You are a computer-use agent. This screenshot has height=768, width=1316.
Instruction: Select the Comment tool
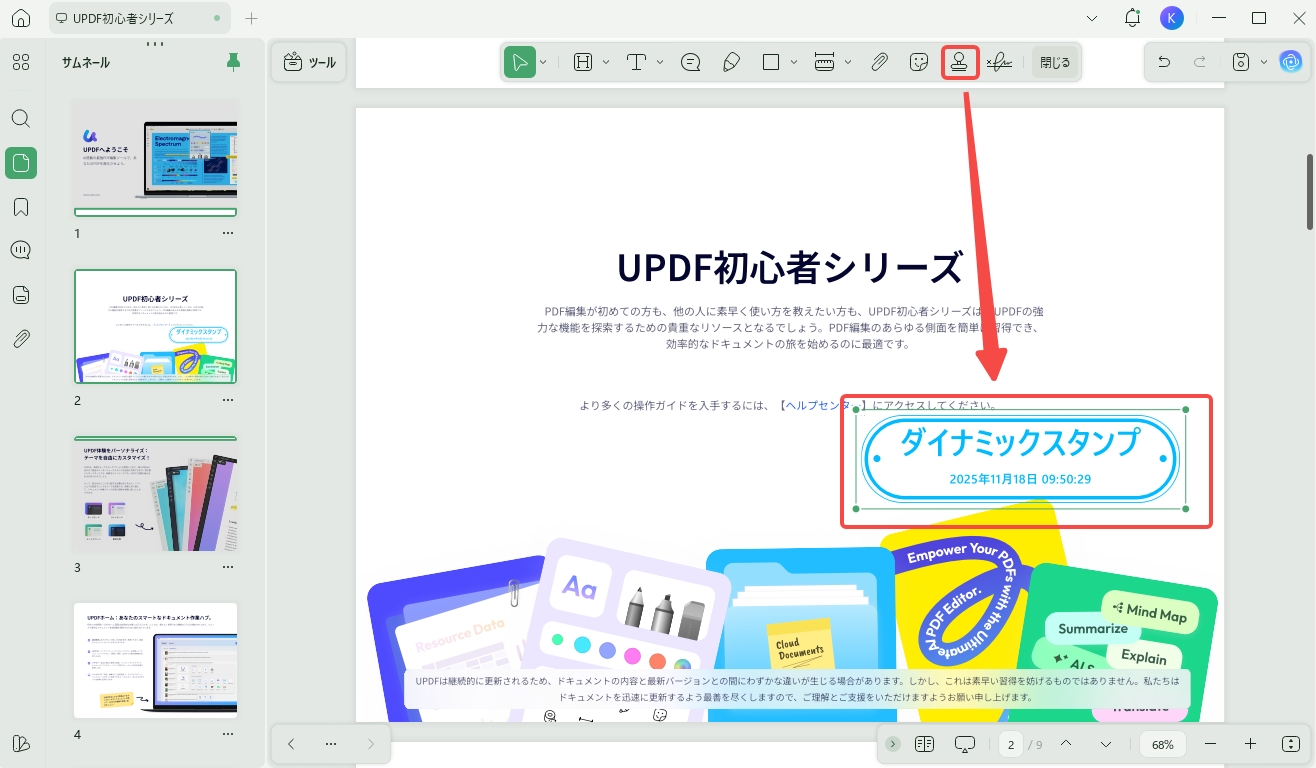(x=690, y=61)
